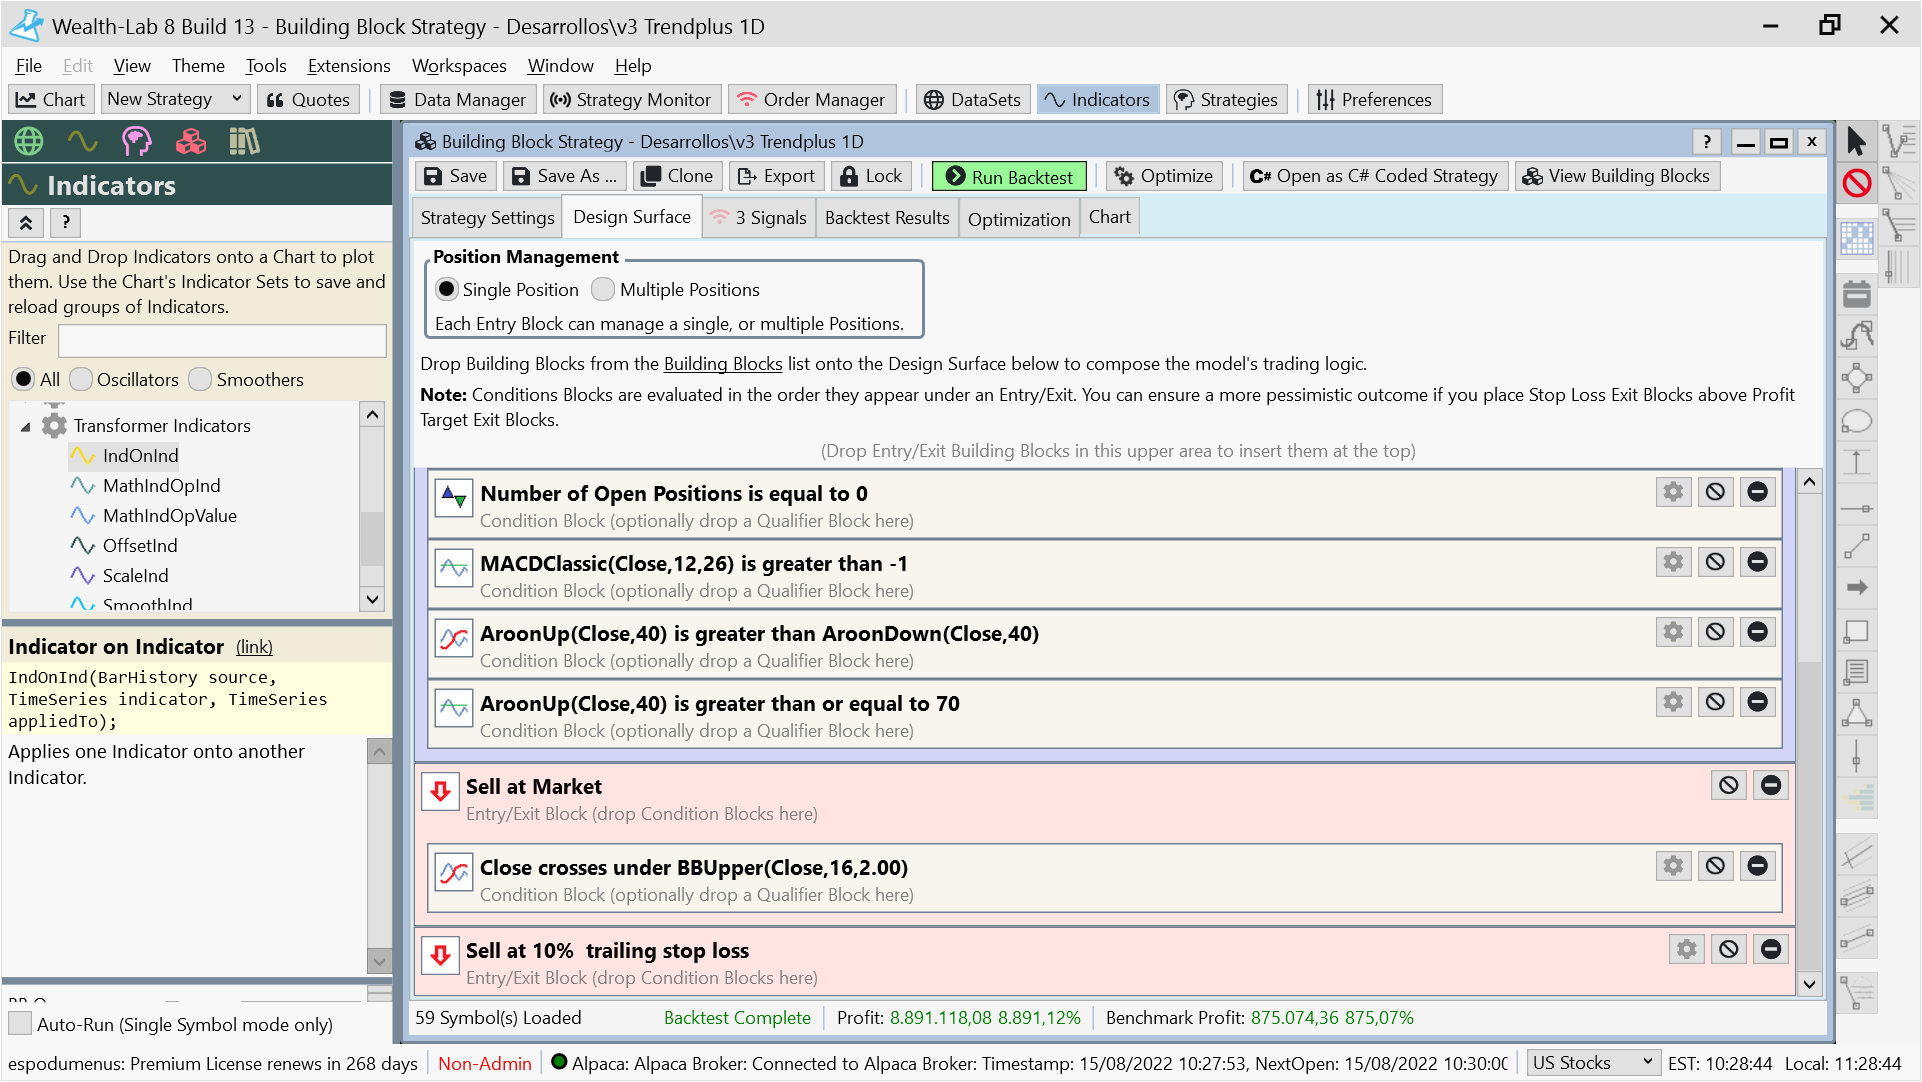
Task: Click the brain head icon in sidebar
Action: click(x=136, y=141)
